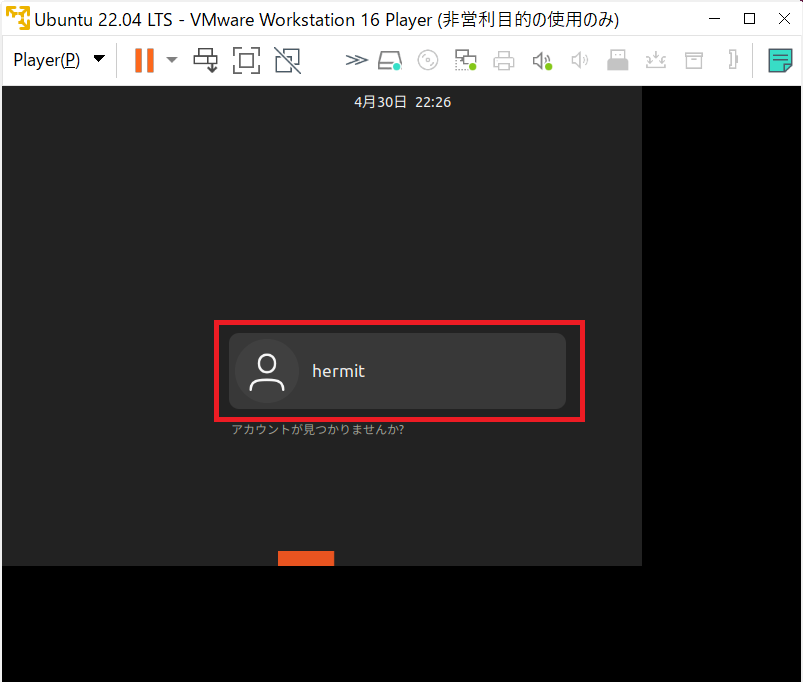
Task: Open network adapter device icon
Action: pos(466,60)
